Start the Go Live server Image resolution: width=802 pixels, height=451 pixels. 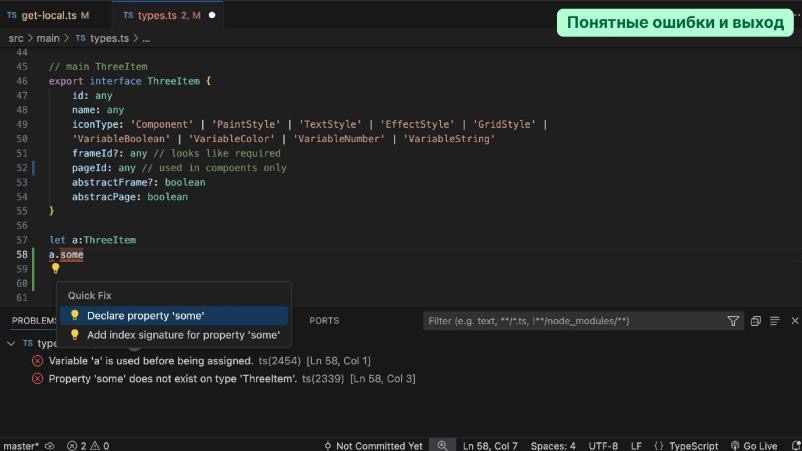[754, 446]
